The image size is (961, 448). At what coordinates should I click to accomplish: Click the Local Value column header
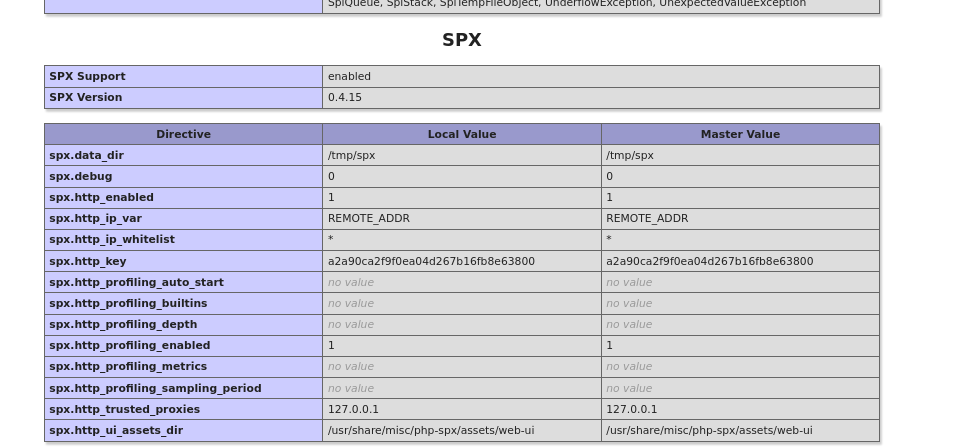(x=462, y=134)
